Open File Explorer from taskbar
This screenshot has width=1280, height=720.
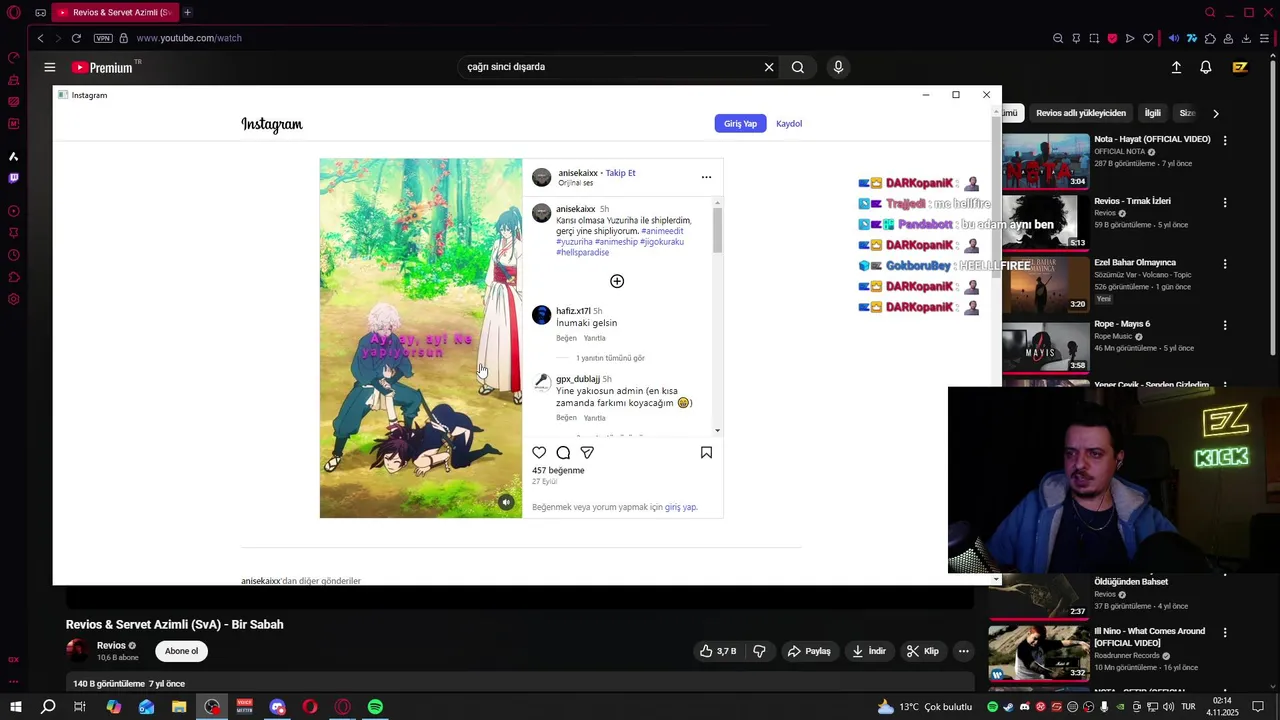(179, 707)
